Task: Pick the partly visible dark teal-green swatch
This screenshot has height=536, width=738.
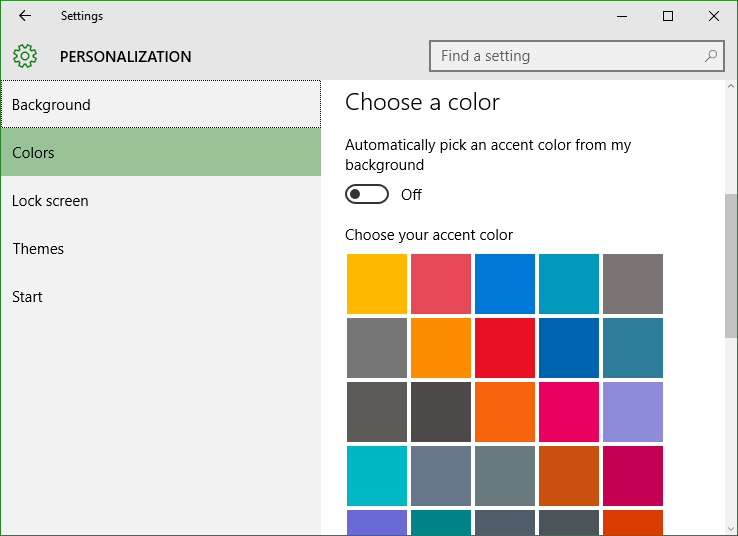Action: tap(441, 522)
